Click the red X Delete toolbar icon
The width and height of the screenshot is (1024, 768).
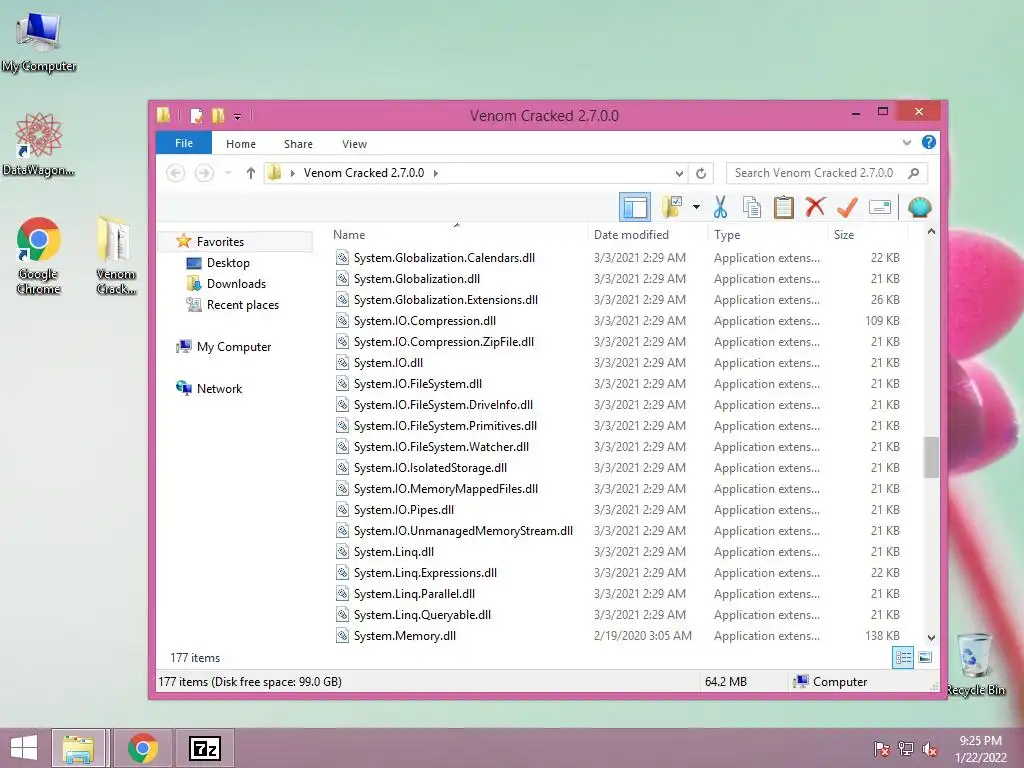(x=815, y=207)
